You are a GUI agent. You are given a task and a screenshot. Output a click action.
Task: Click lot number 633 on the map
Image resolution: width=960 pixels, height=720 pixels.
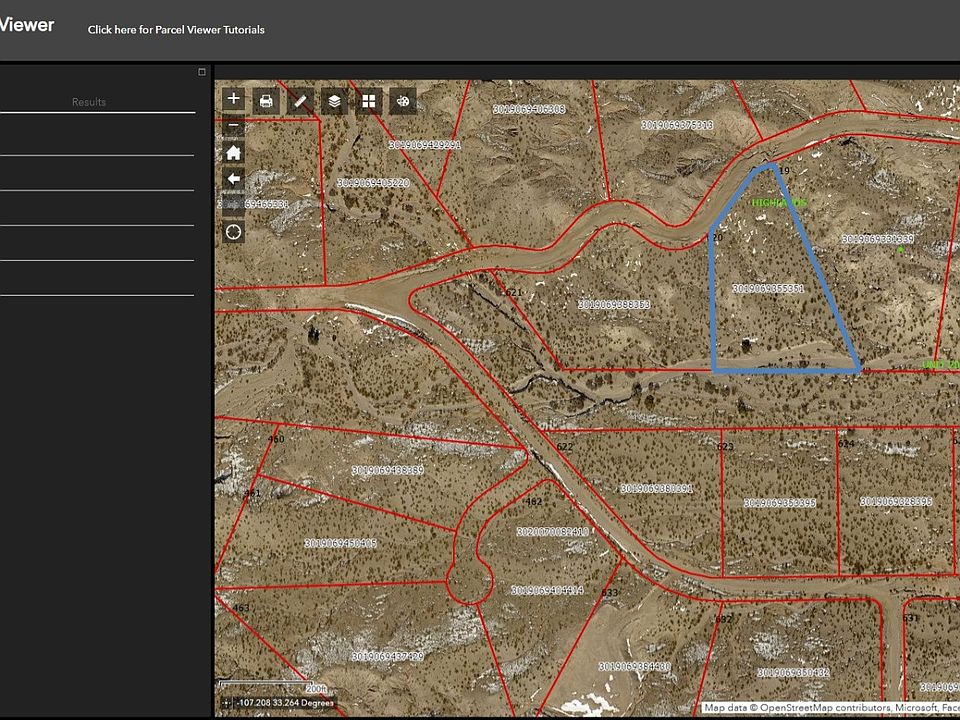[x=610, y=592]
